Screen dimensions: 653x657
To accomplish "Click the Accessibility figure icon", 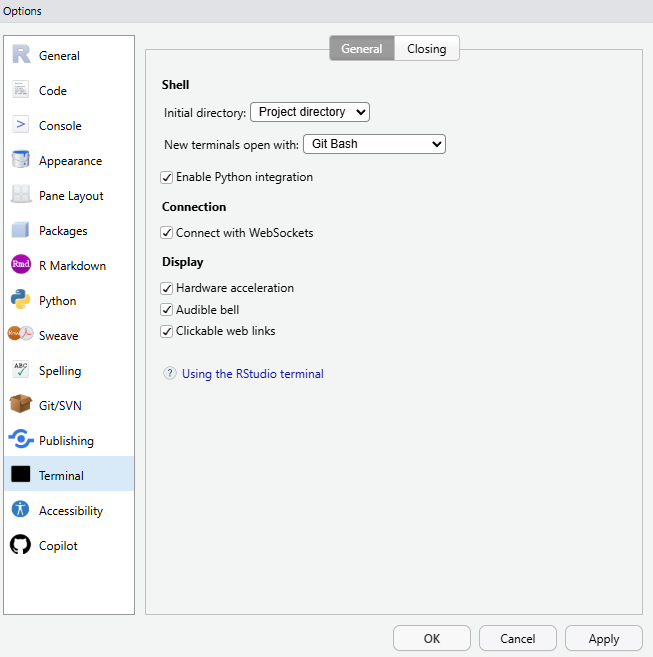I will (x=21, y=509).
